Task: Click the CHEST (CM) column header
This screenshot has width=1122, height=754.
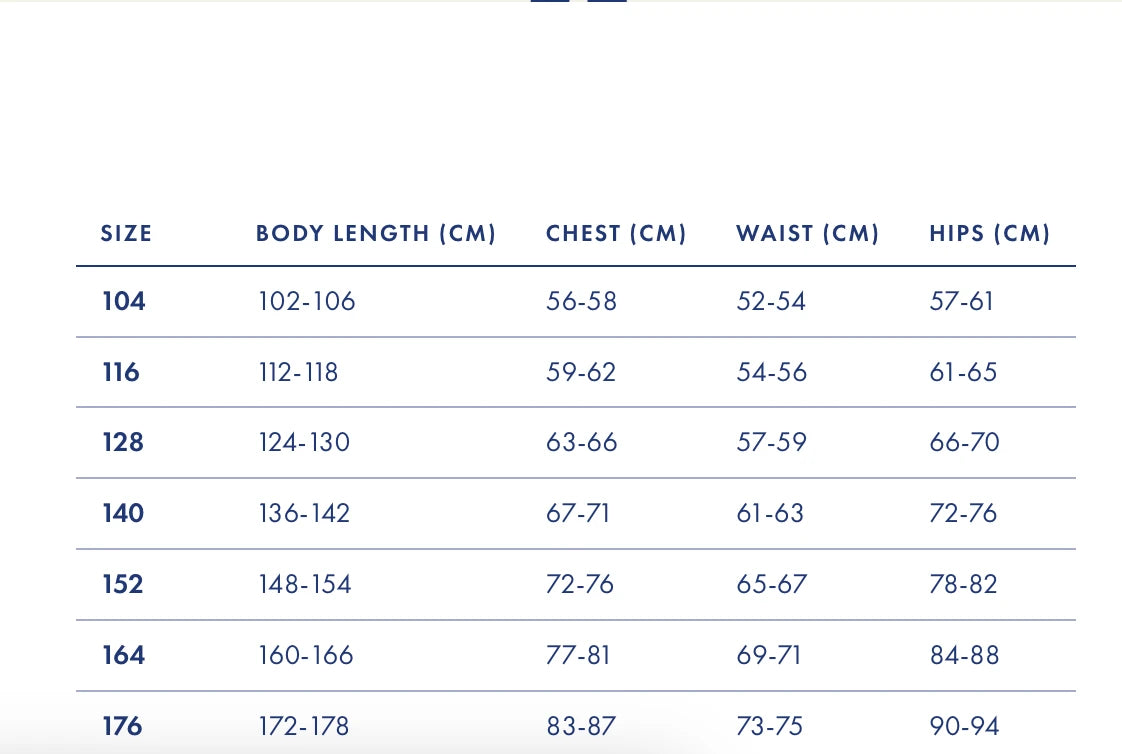Action: pos(616,234)
